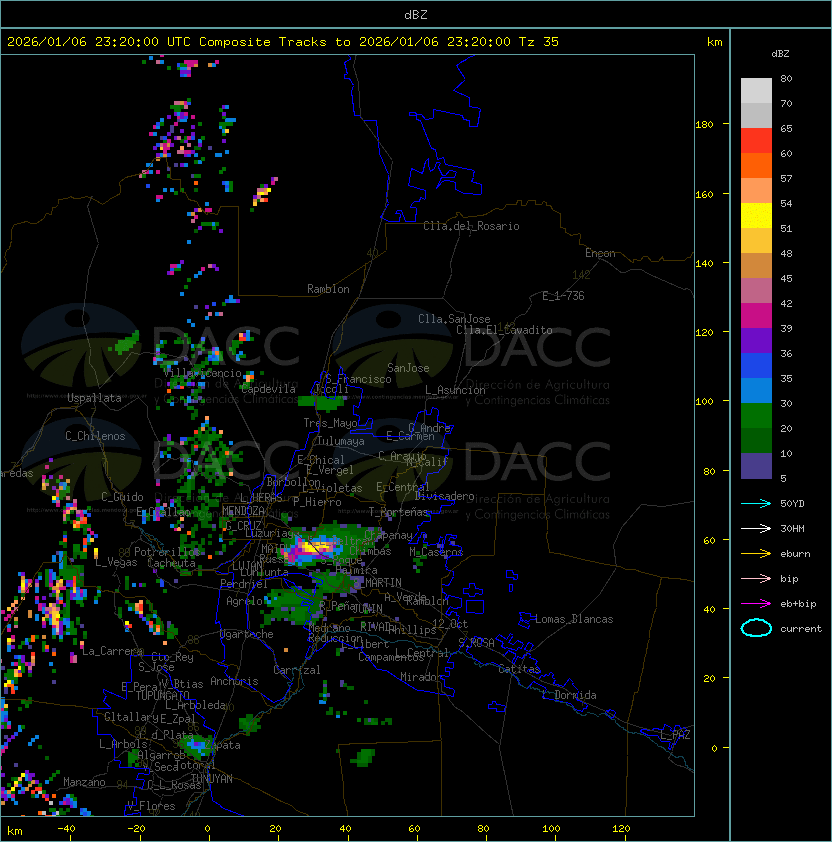This screenshot has height=842, width=832.
Task: Pick the mauve swatch below the 45 label
Action: pos(756,291)
